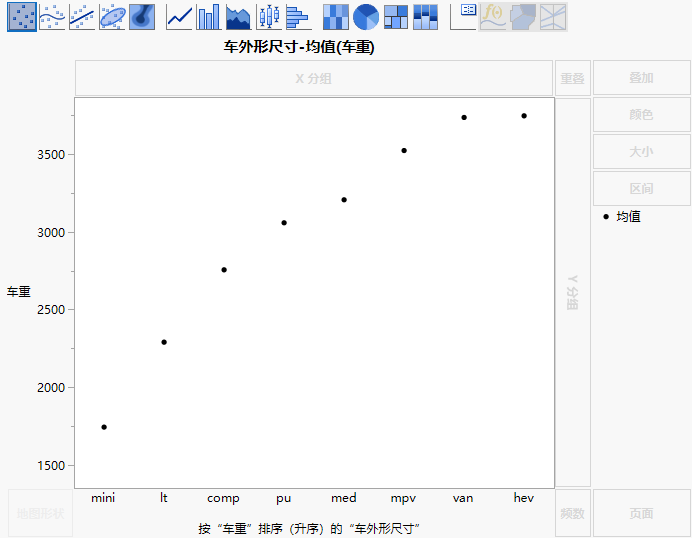The width and height of the screenshot is (692, 538).
Task: Click the 区间 drop zone
Action: 641,189
